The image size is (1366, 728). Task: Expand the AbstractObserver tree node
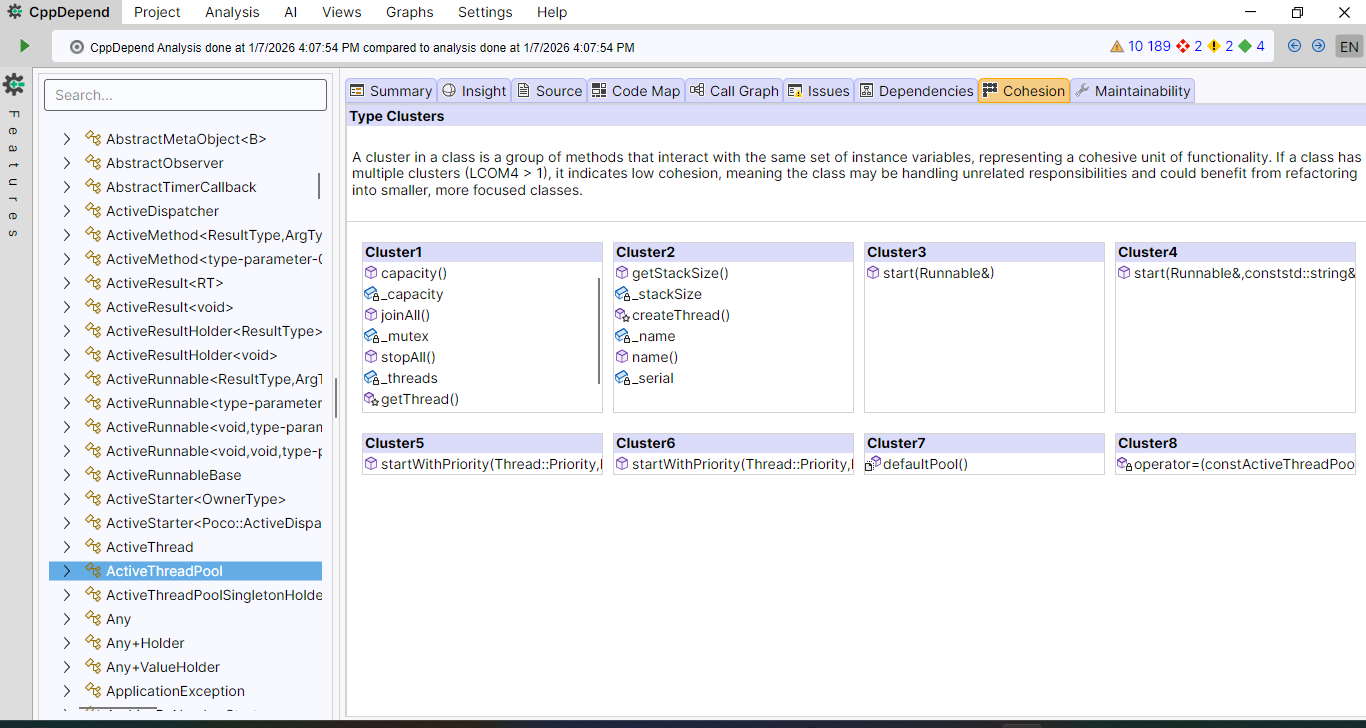(67, 163)
